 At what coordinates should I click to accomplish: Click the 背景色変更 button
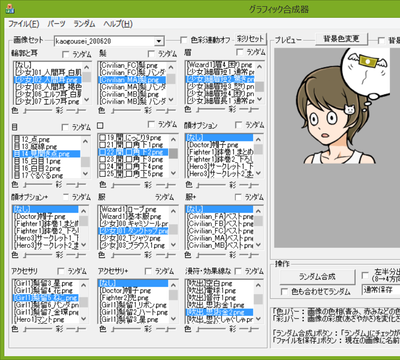pyautogui.click(x=341, y=39)
